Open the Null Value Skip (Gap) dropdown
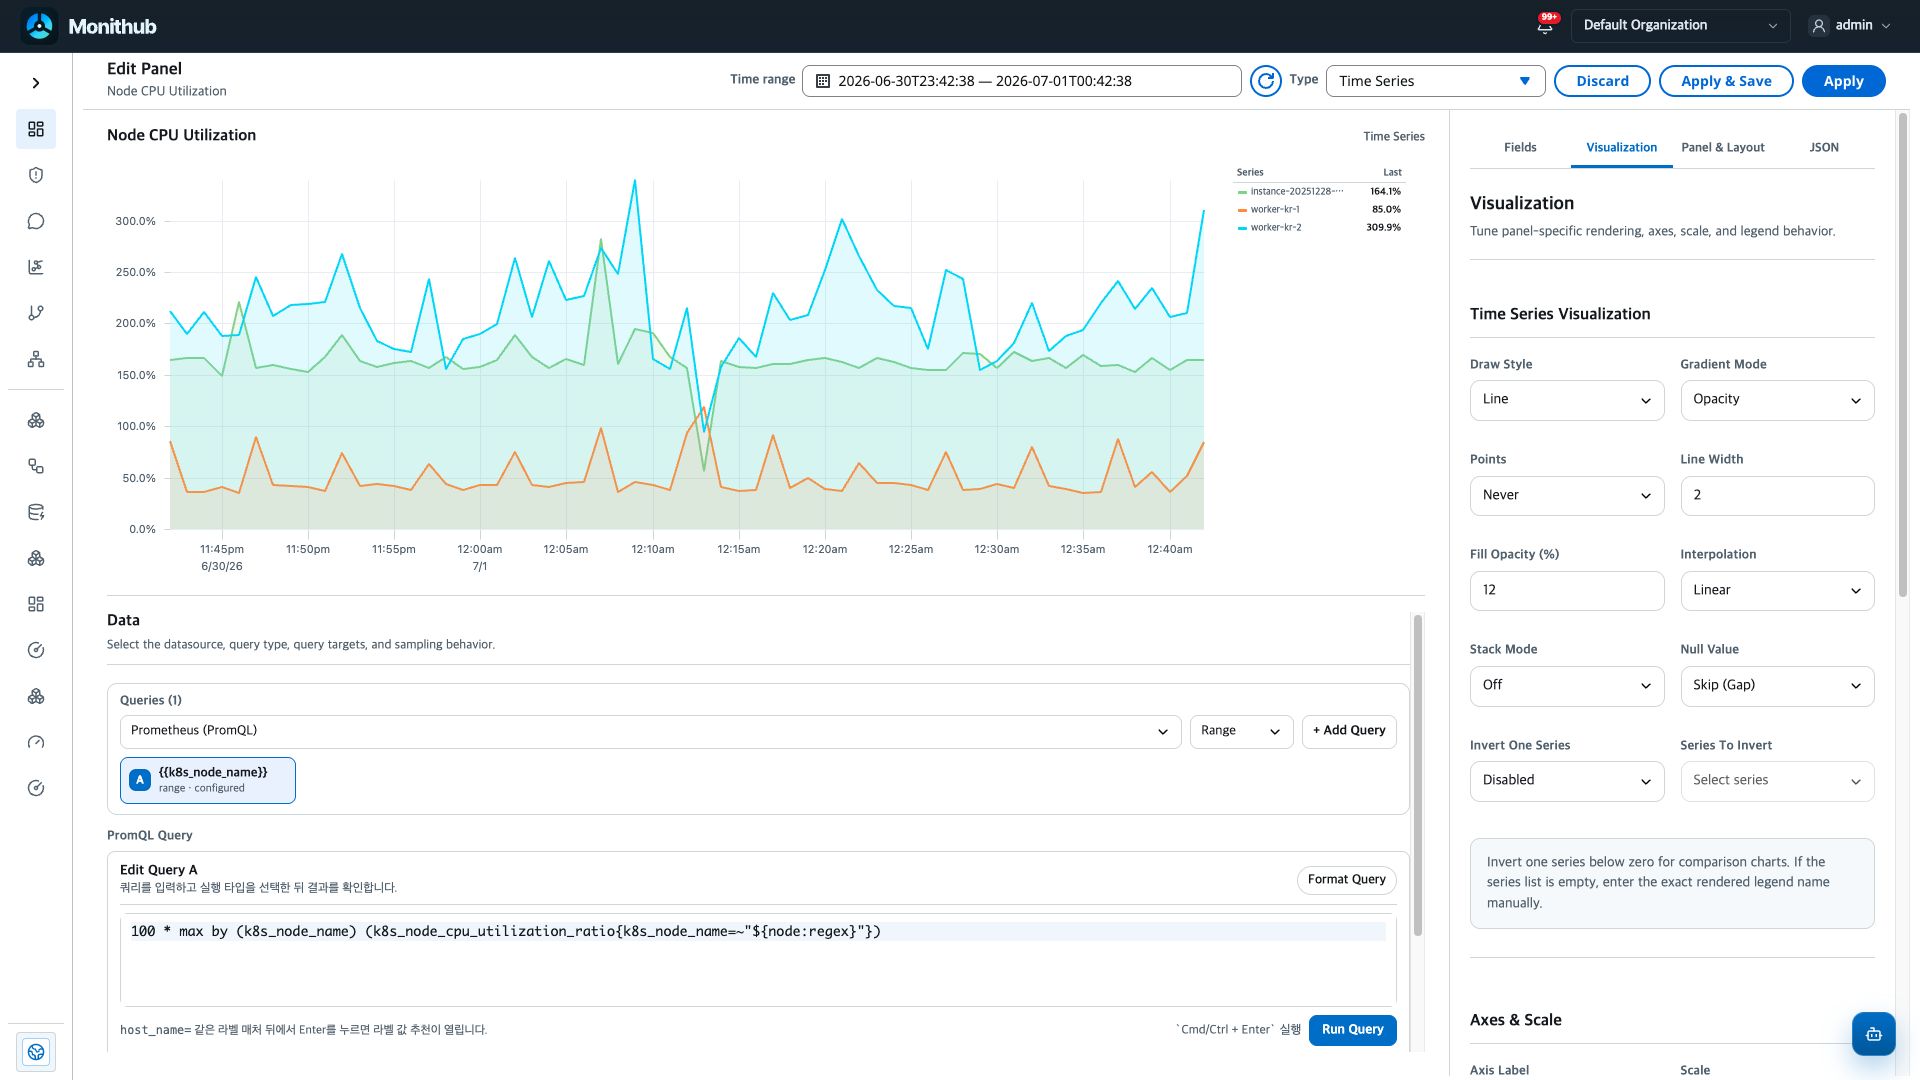The image size is (1920, 1080). pyautogui.click(x=1777, y=686)
